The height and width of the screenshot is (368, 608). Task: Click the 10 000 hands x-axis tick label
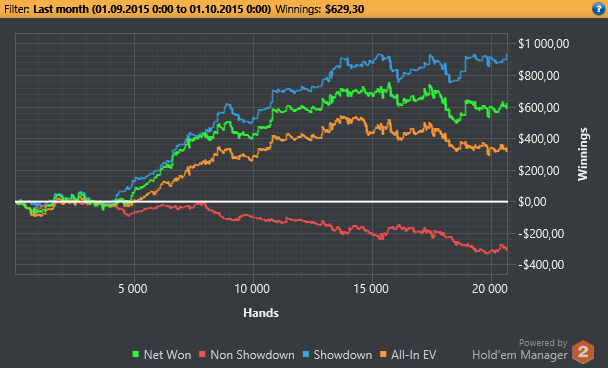point(252,289)
